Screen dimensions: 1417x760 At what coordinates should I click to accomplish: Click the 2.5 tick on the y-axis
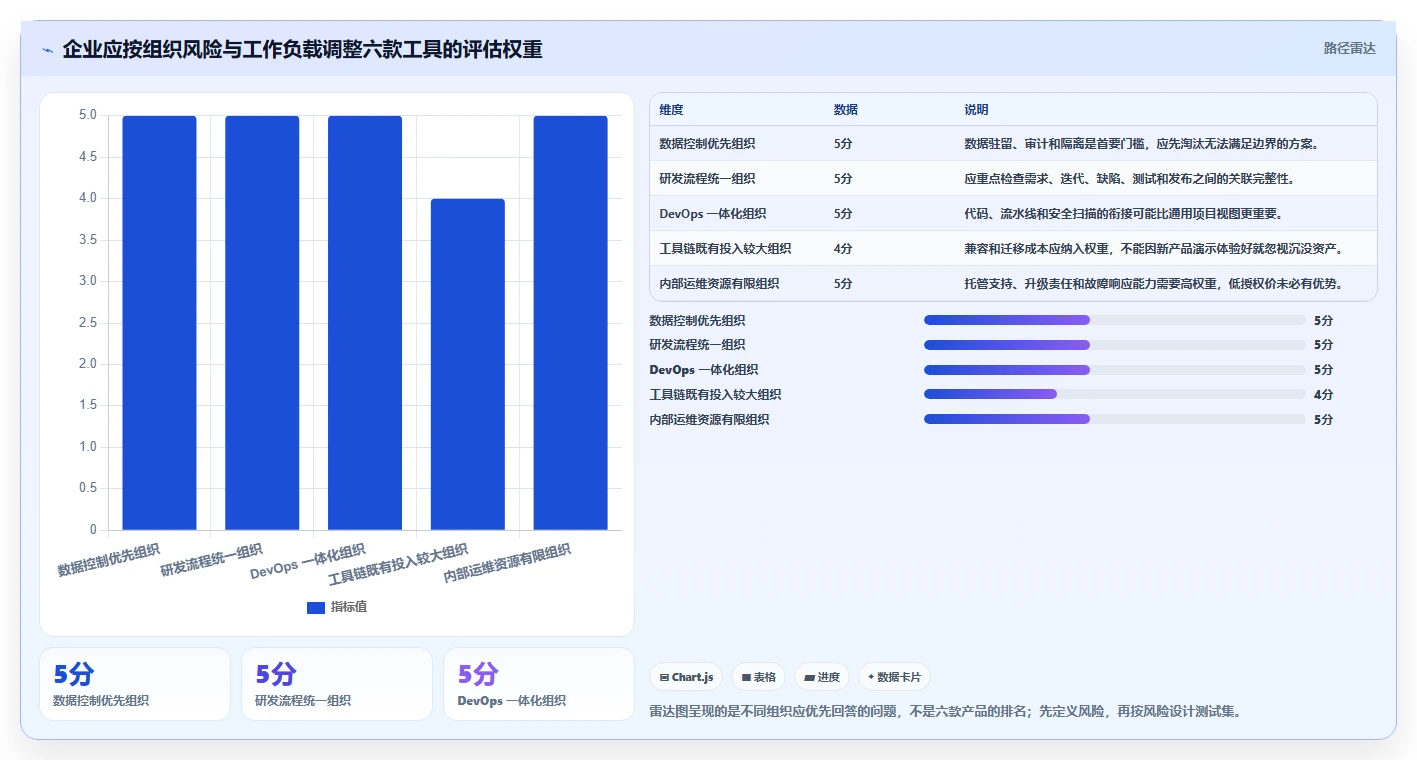(88, 323)
